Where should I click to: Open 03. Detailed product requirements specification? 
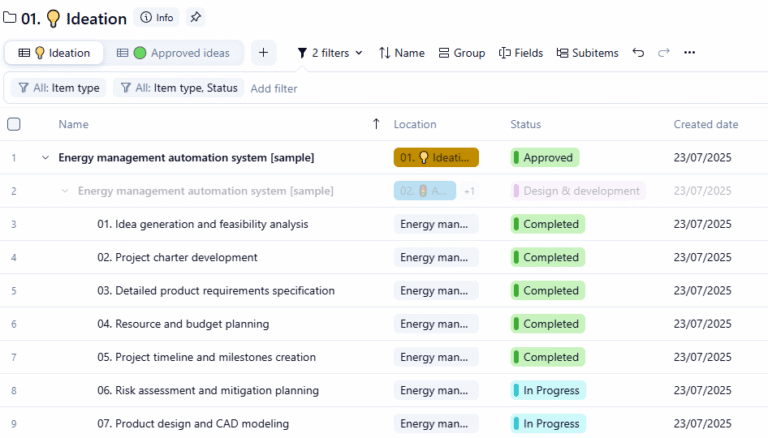point(216,291)
